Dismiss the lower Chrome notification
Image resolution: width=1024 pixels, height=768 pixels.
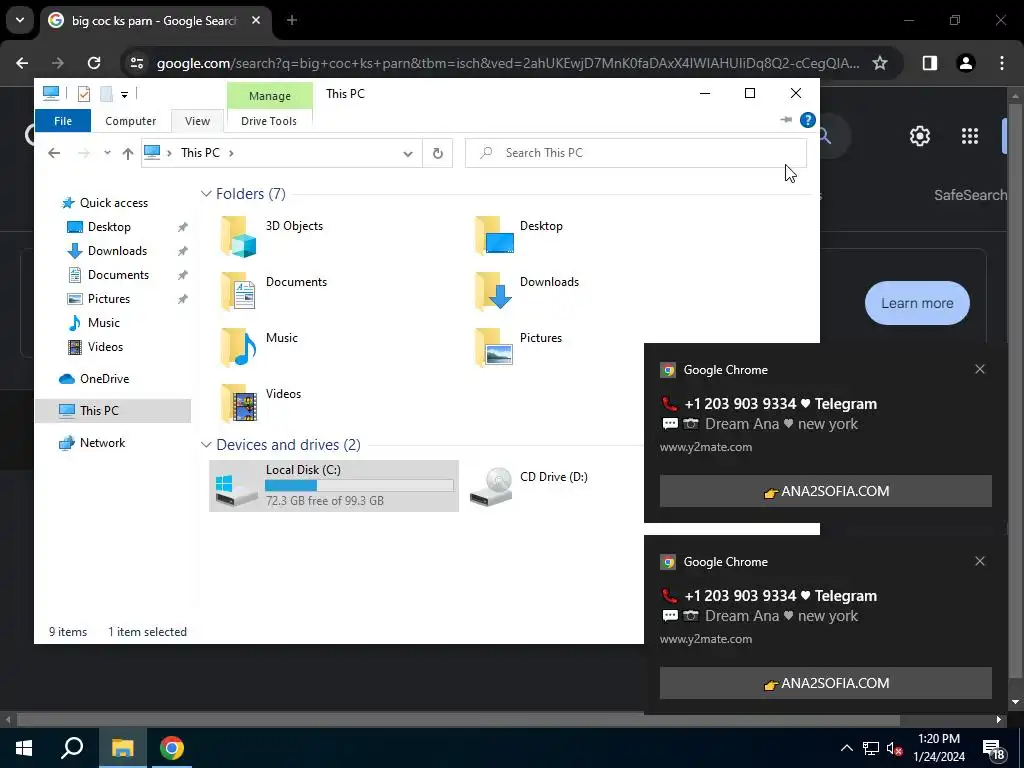click(980, 561)
